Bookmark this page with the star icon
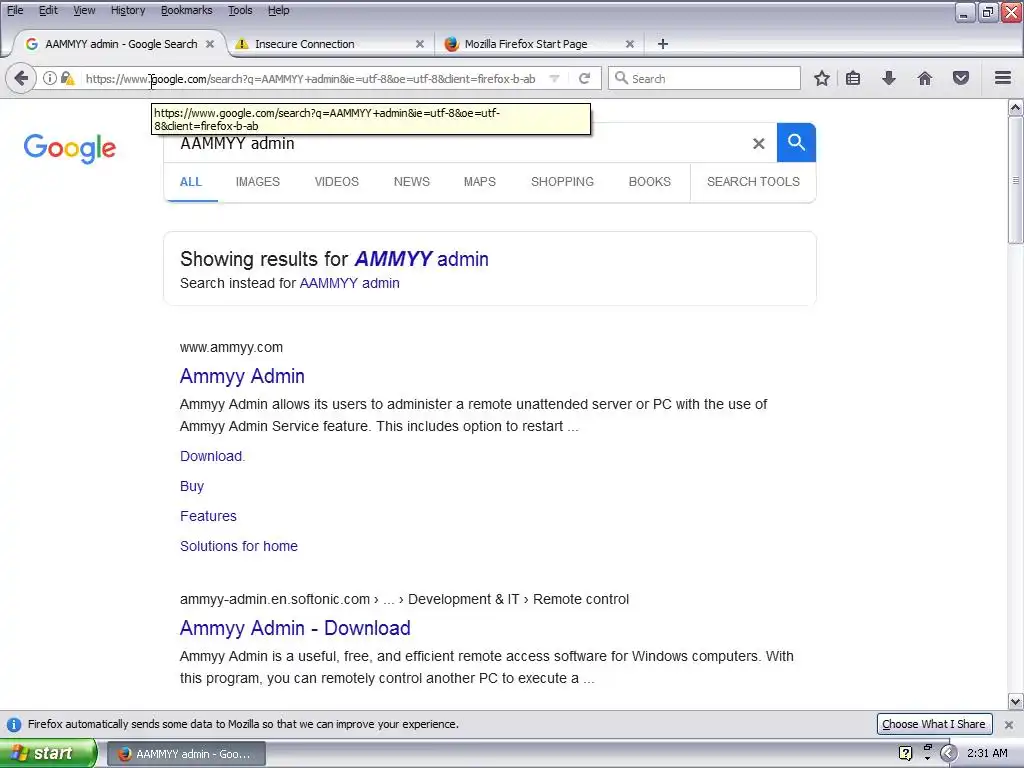 (x=822, y=78)
